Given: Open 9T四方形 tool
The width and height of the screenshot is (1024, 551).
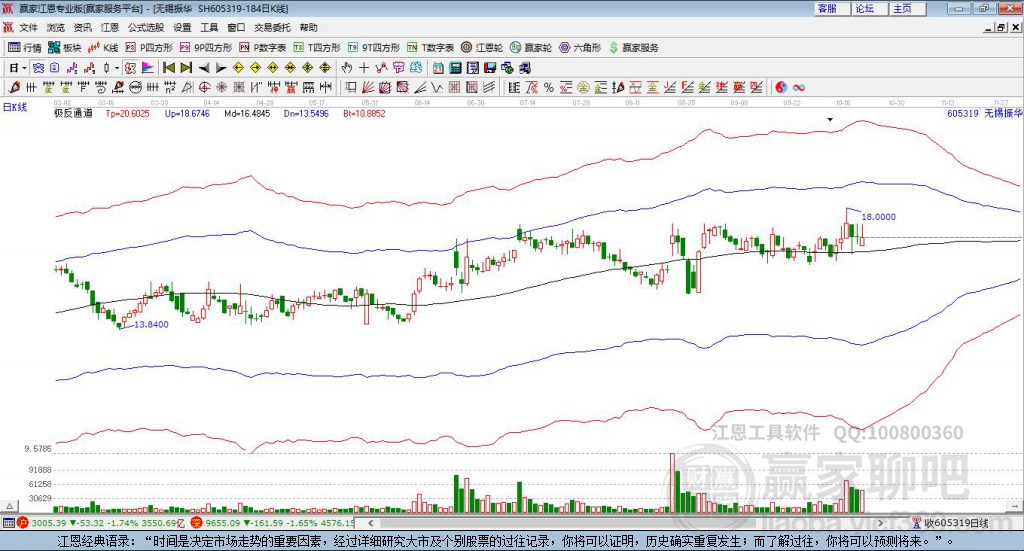Looking at the screenshot, I should (374, 48).
